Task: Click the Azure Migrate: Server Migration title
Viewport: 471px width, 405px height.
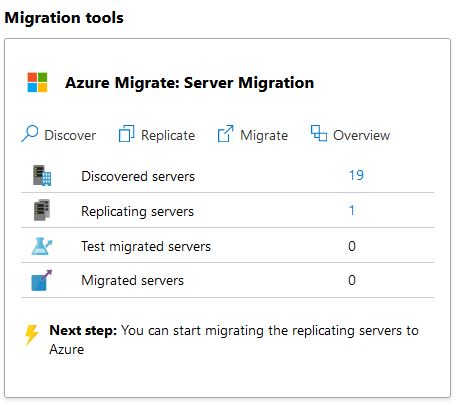Action: pos(190,83)
